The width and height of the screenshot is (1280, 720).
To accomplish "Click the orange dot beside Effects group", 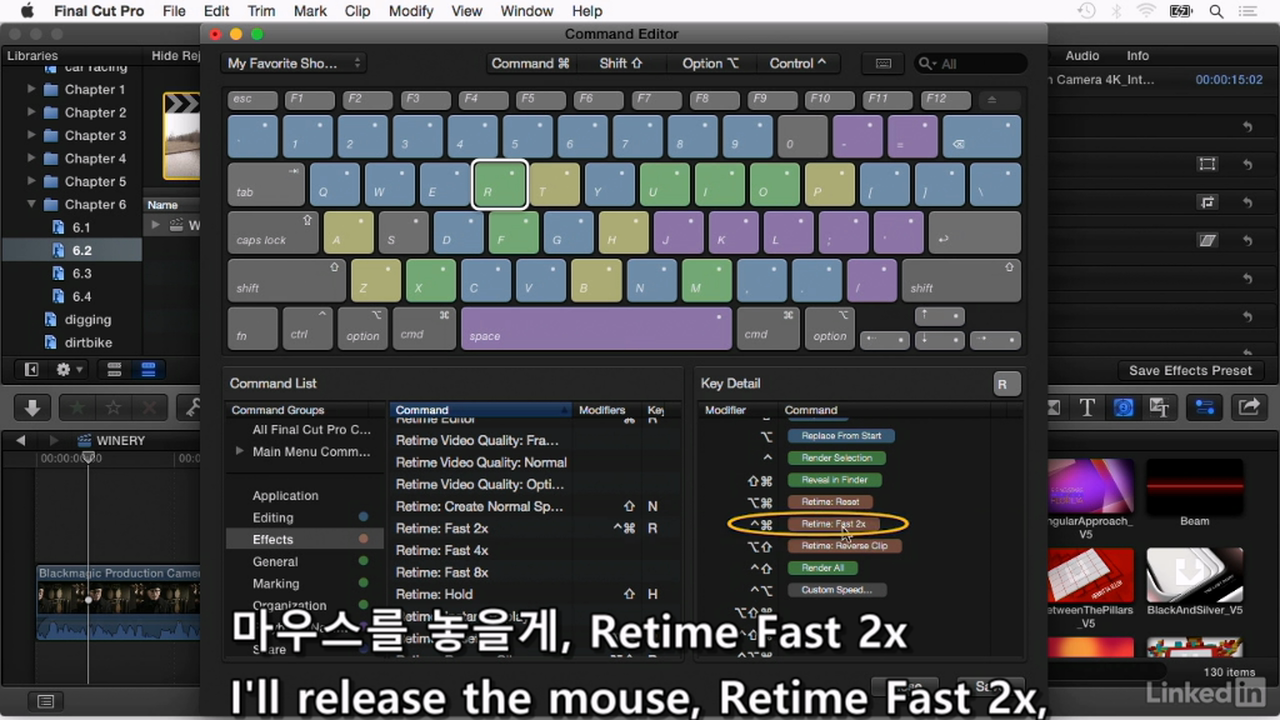I will tap(364, 539).
